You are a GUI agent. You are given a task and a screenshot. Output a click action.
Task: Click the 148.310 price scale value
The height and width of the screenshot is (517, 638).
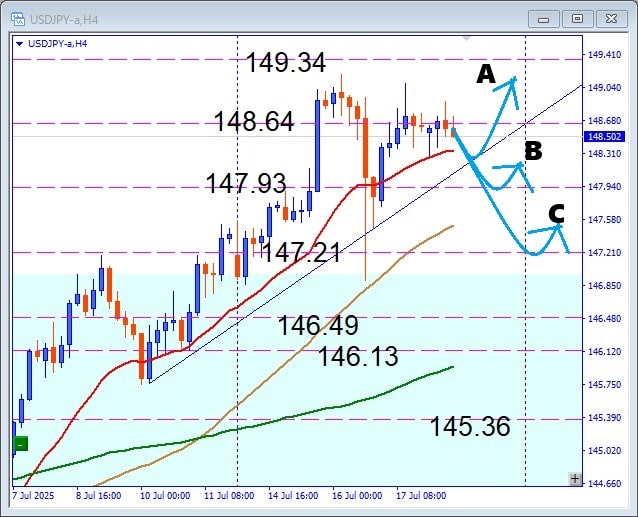tap(605, 153)
